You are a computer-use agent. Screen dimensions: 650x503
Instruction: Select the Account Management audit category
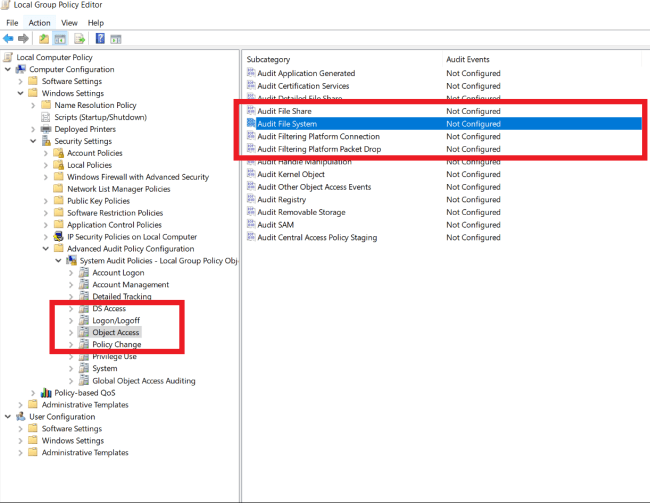[131, 284]
